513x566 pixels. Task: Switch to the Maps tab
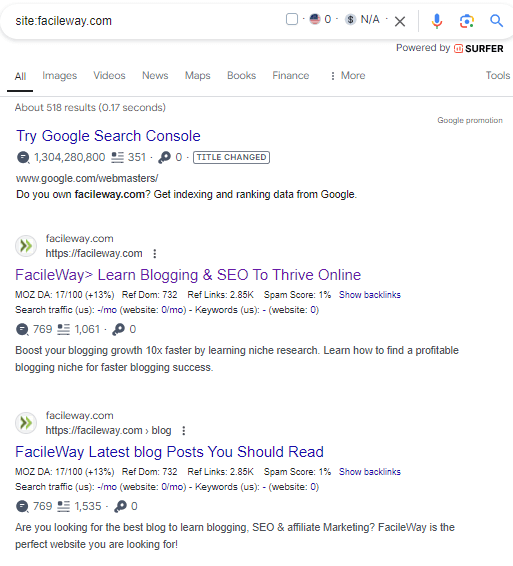point(197,75)
